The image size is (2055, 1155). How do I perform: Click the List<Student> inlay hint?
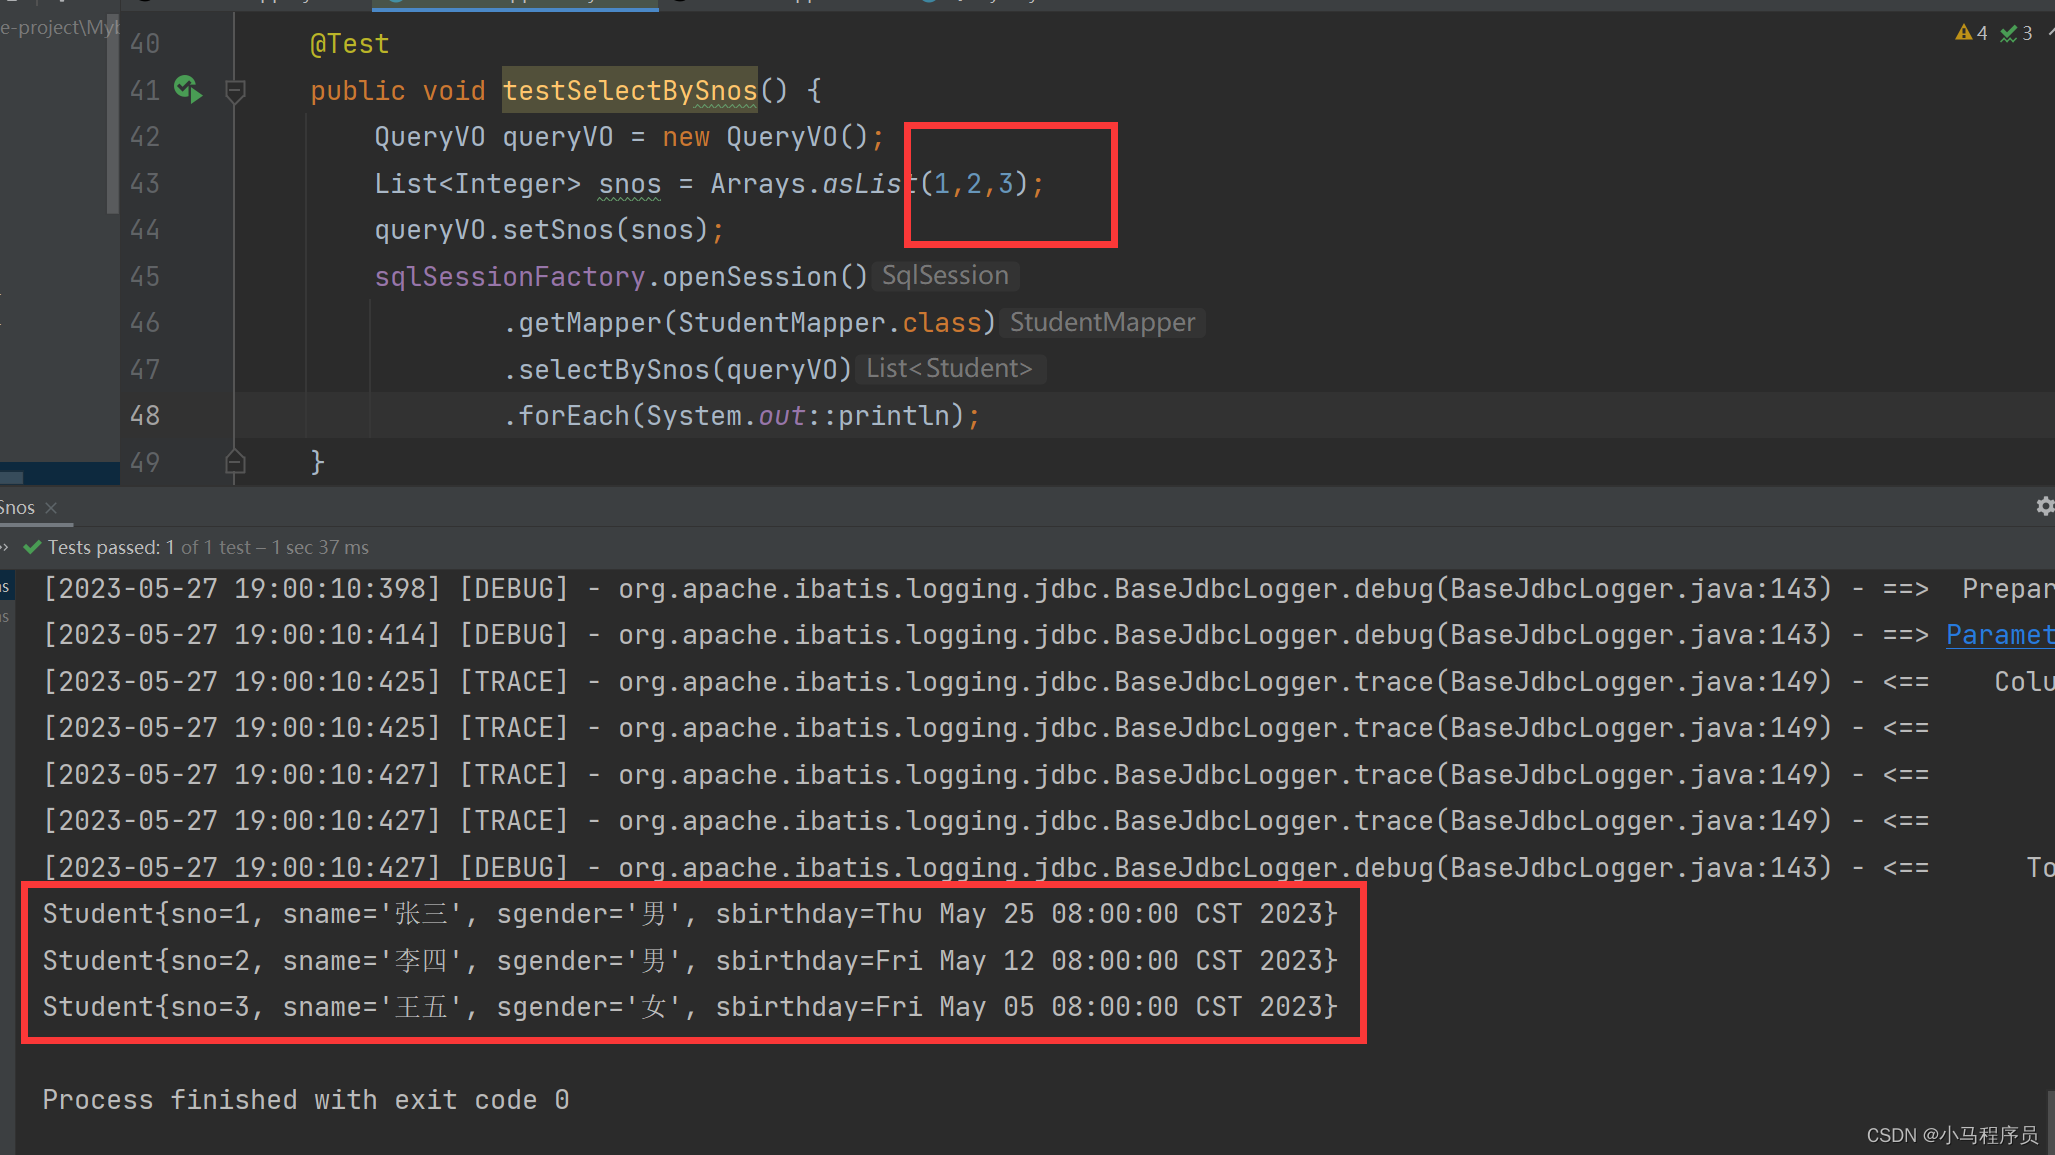pyautogui.click(x=948, y=369)
